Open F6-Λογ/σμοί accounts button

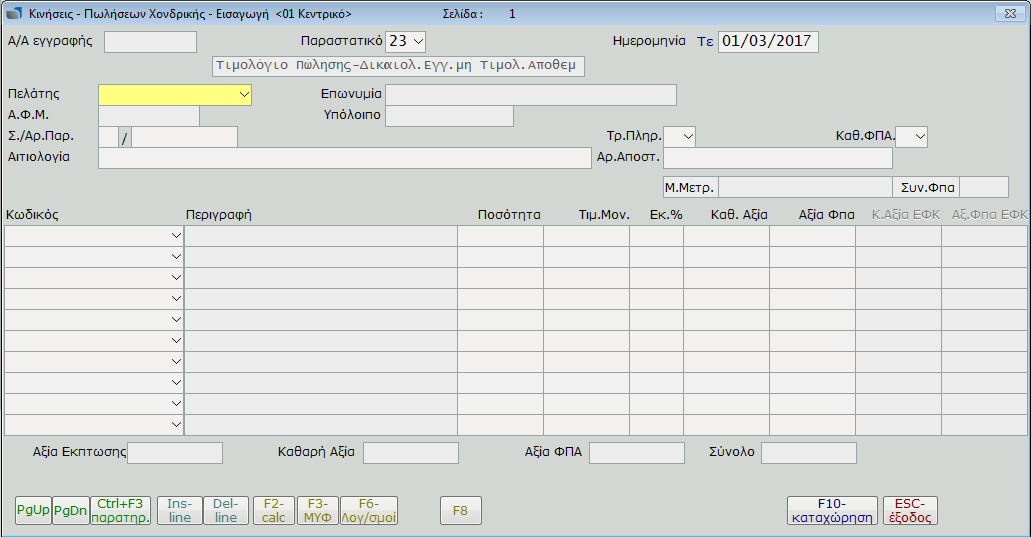pos(368,510)
